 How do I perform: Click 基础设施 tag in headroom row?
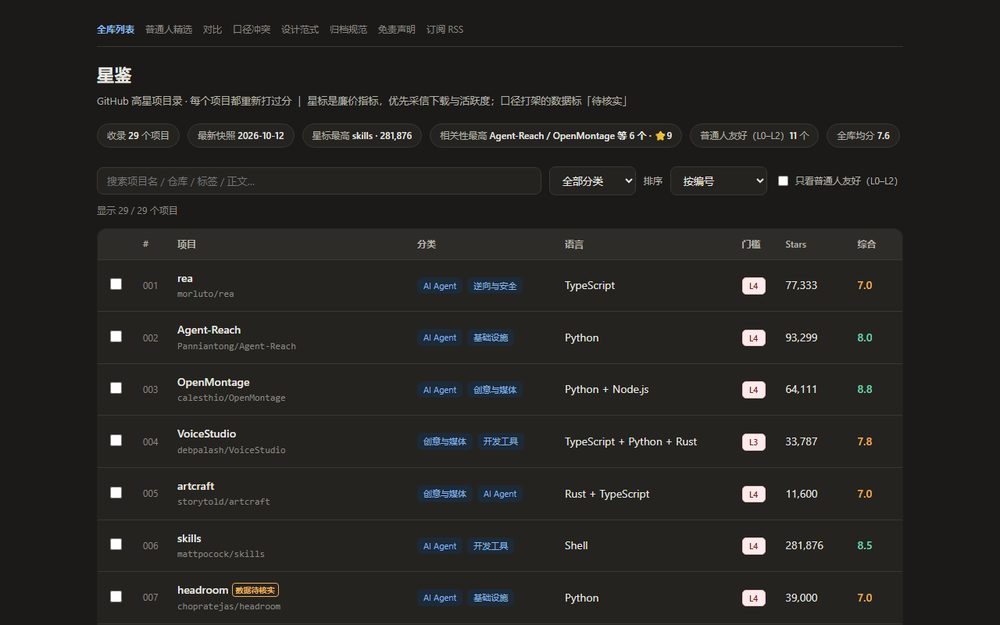tap(490, 598)
